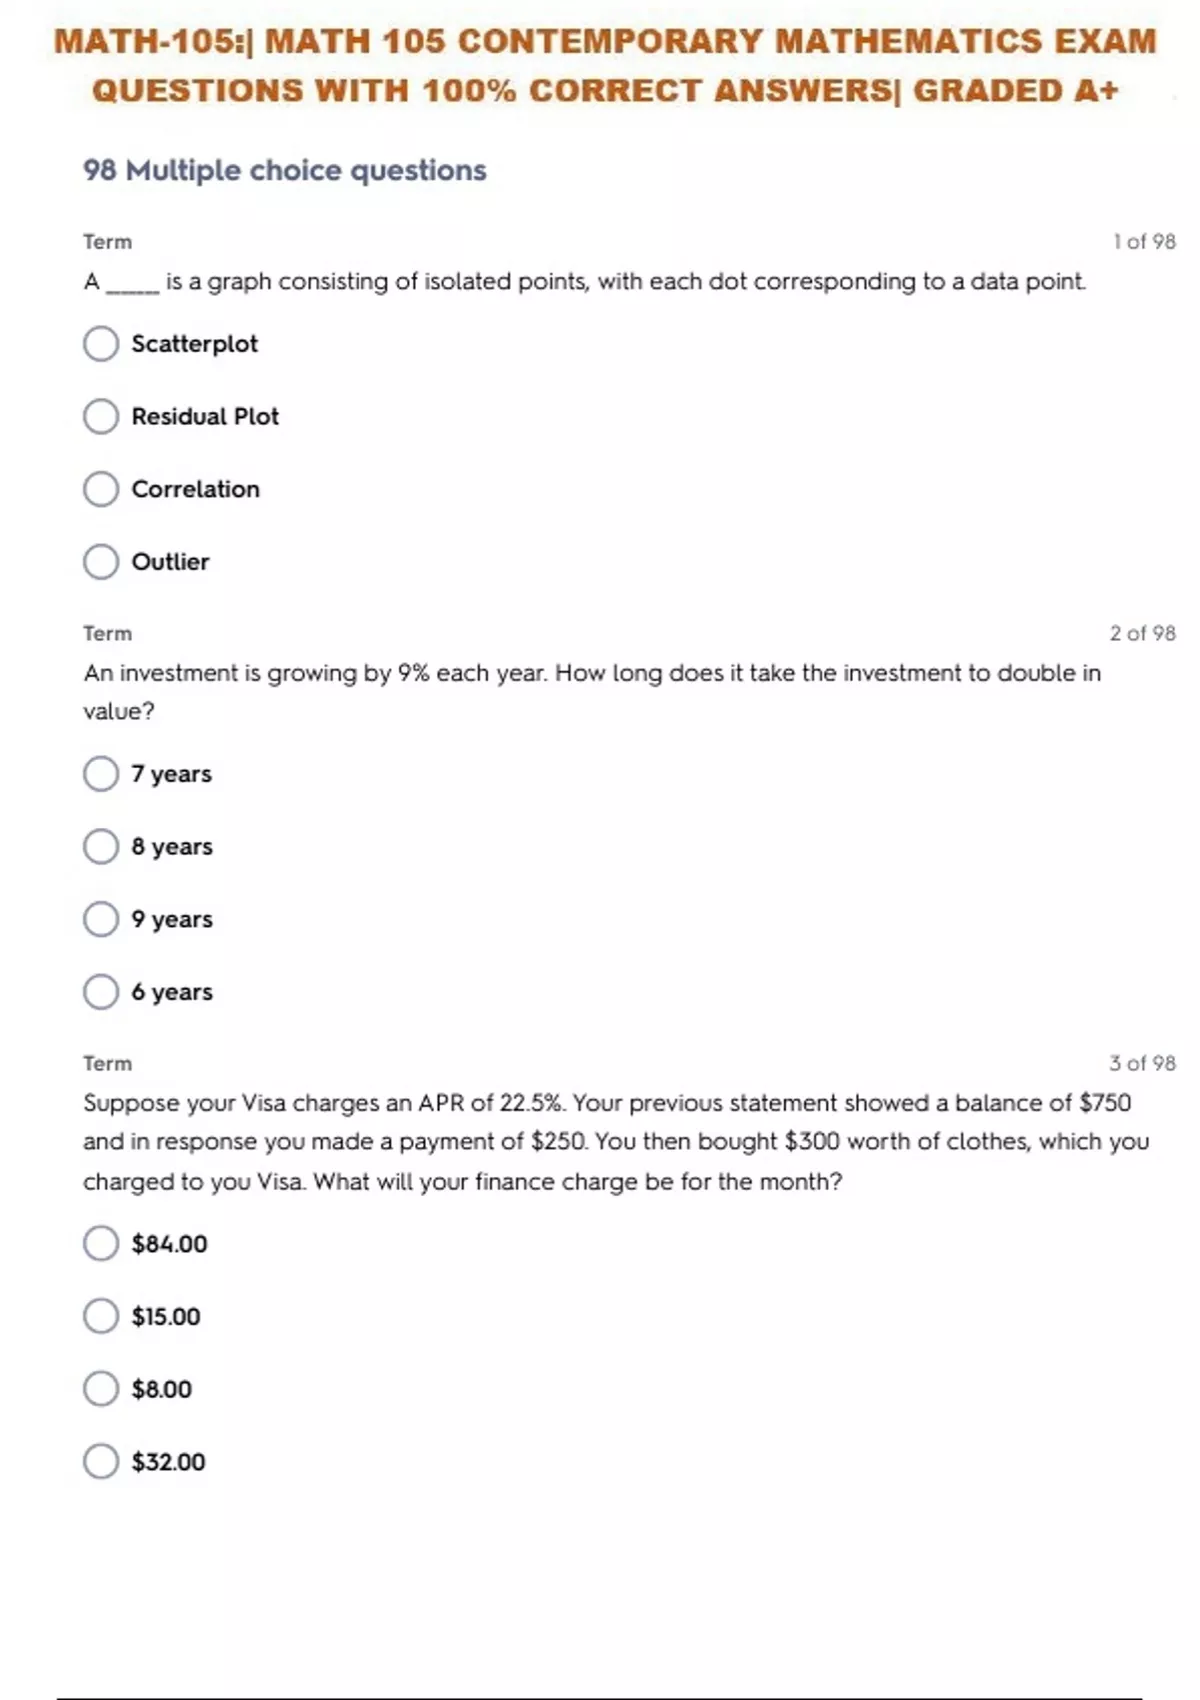This screenshot has width=1200, height=1700.
Task: Click the 2 of 98 counter
Action: pyautogui.click(x=1142, y=633)
